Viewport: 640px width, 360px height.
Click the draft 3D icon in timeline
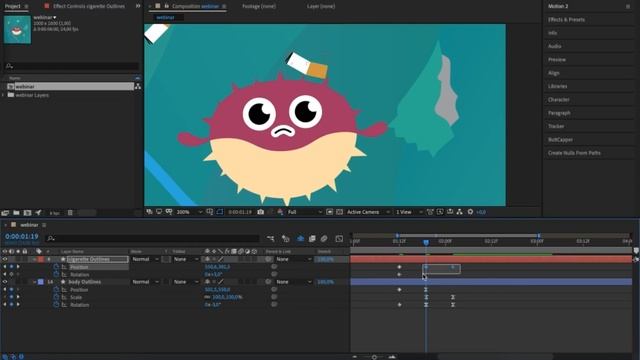[x=285, y=238]
